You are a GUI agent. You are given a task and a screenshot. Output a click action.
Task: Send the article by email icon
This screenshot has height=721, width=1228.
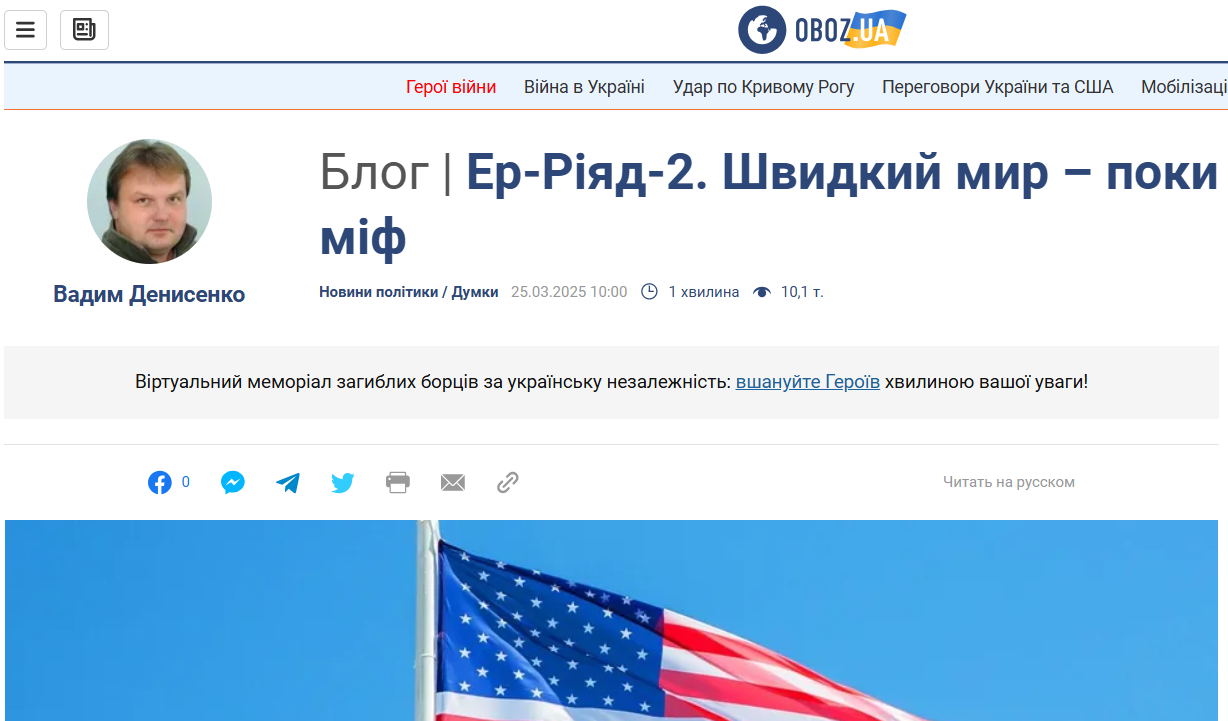click(x=453, y=483)
